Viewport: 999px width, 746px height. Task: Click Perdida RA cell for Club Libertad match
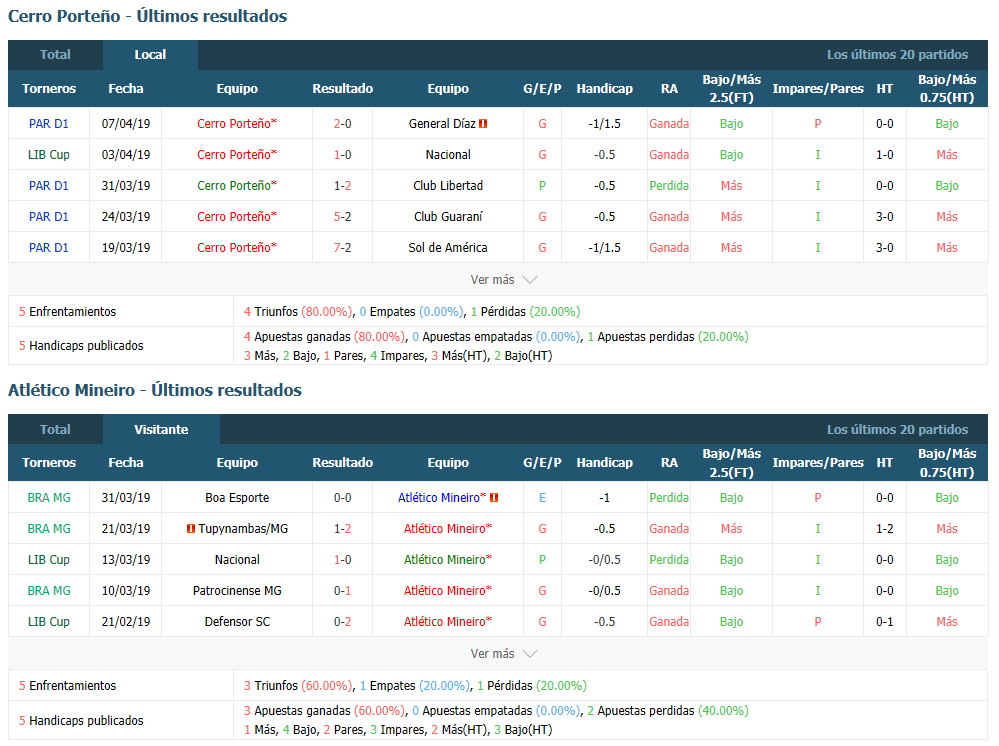pos(669,186)
